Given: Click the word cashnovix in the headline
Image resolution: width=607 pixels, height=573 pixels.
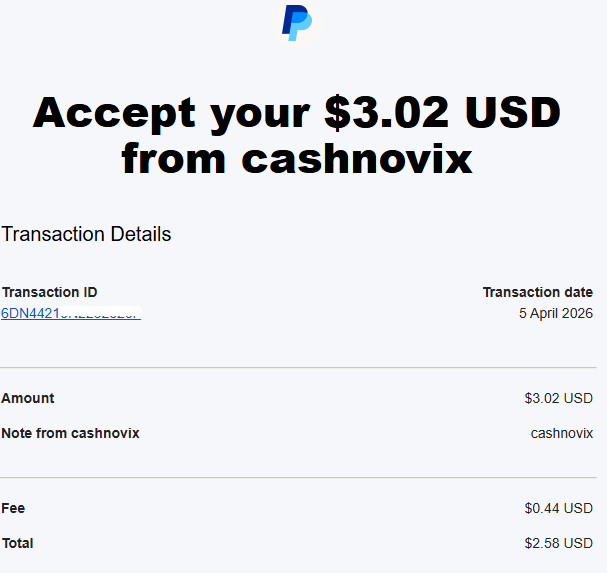Looking at the screenshot, I should point(357,159).
